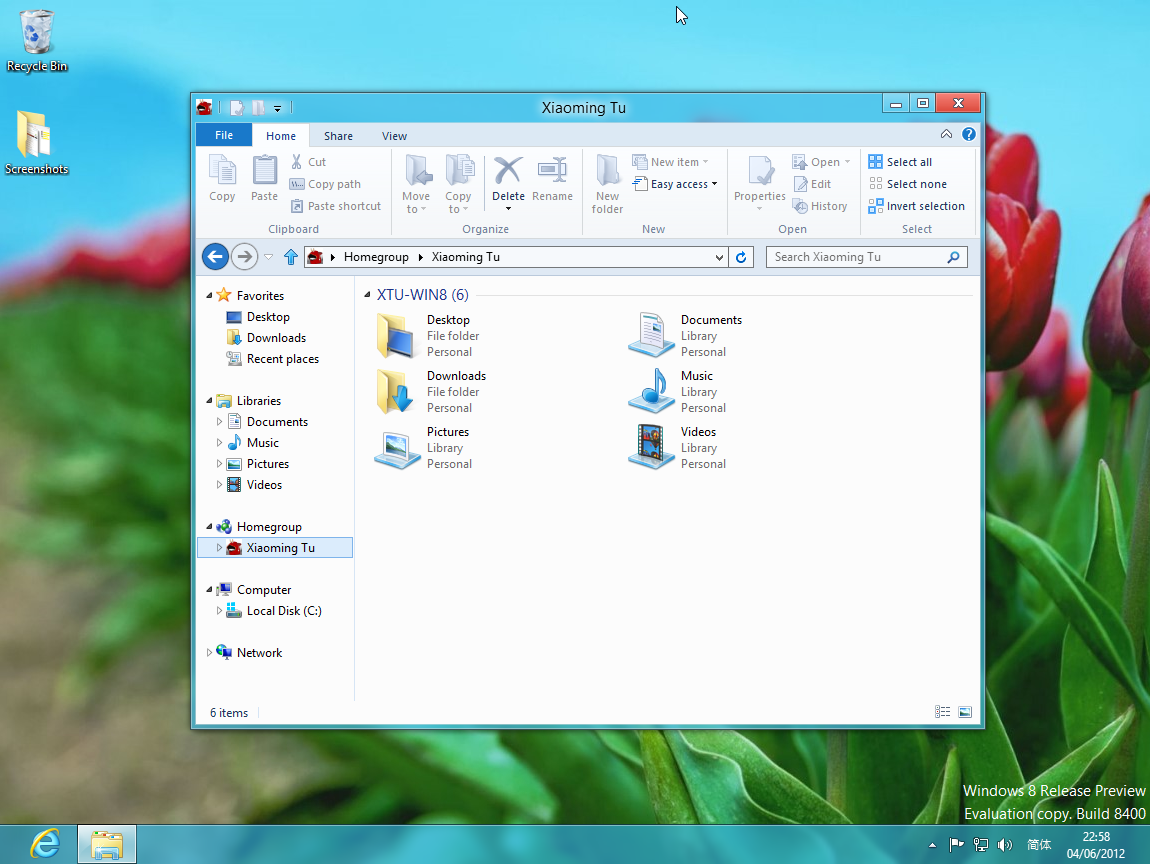Image resolution: width=1150 pixels, height=864 pixels.
Task: Select the Downloads file folder item
Action: tap(431, 392)
